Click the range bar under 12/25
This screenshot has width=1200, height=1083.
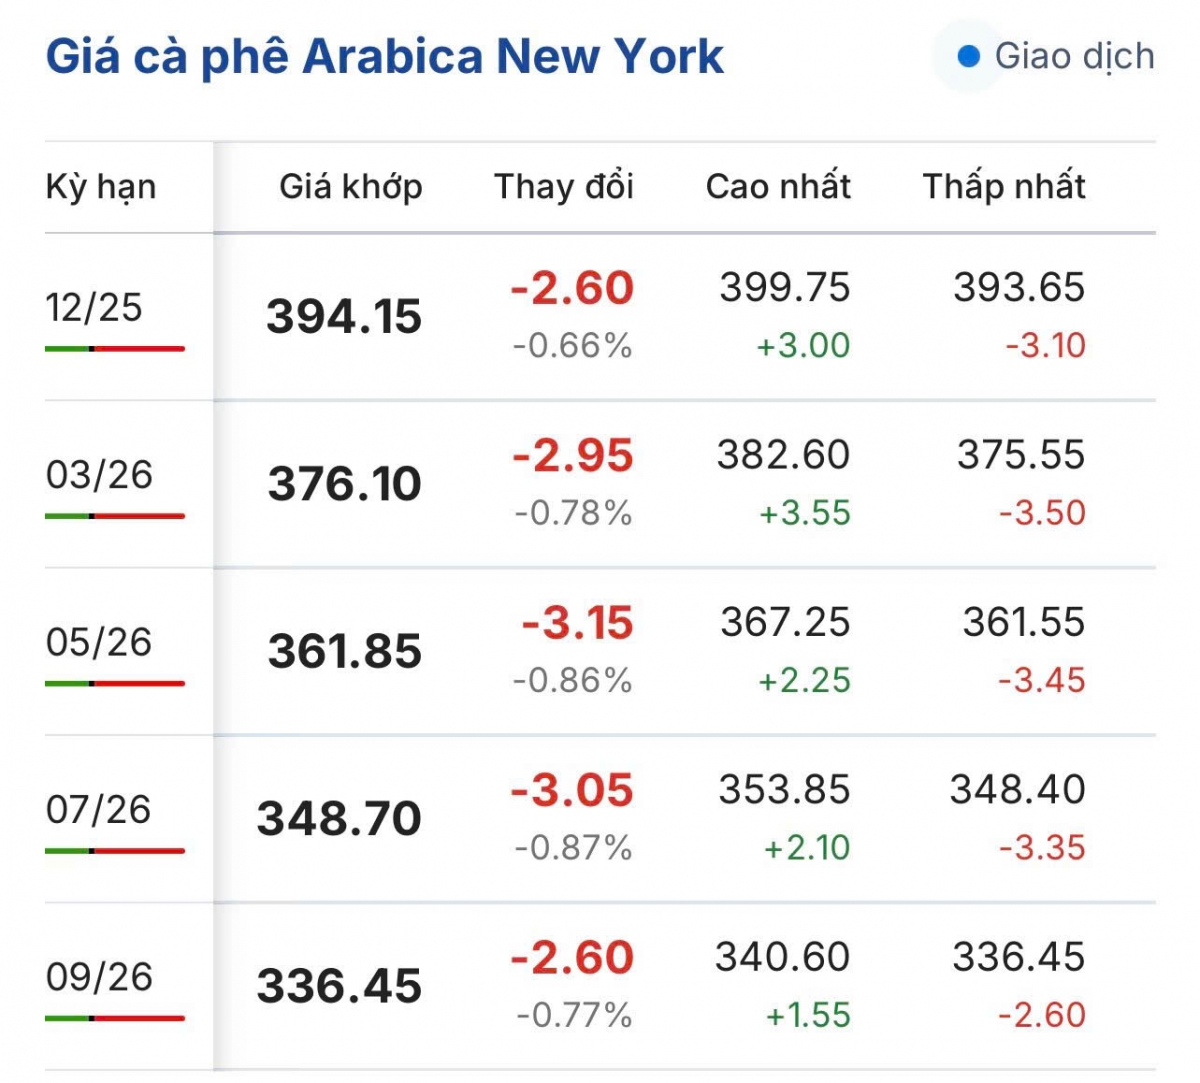tap(115, 349)
